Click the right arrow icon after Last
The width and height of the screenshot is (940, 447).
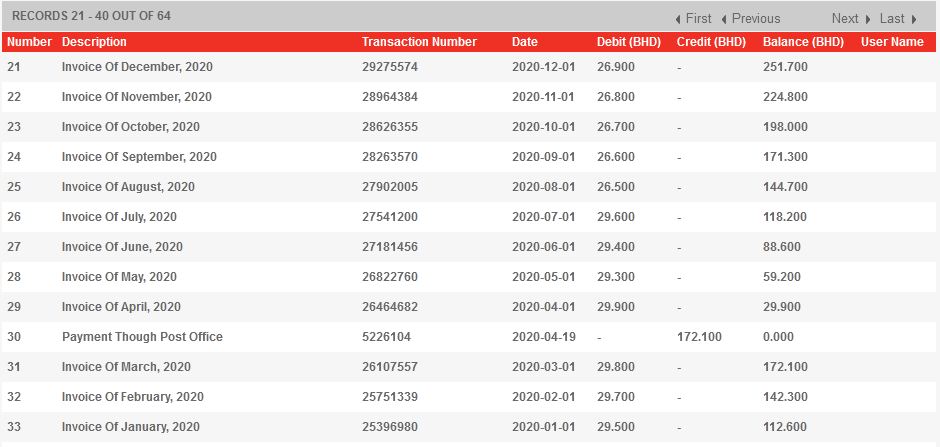pyautogui.click(x=914, y=19)
